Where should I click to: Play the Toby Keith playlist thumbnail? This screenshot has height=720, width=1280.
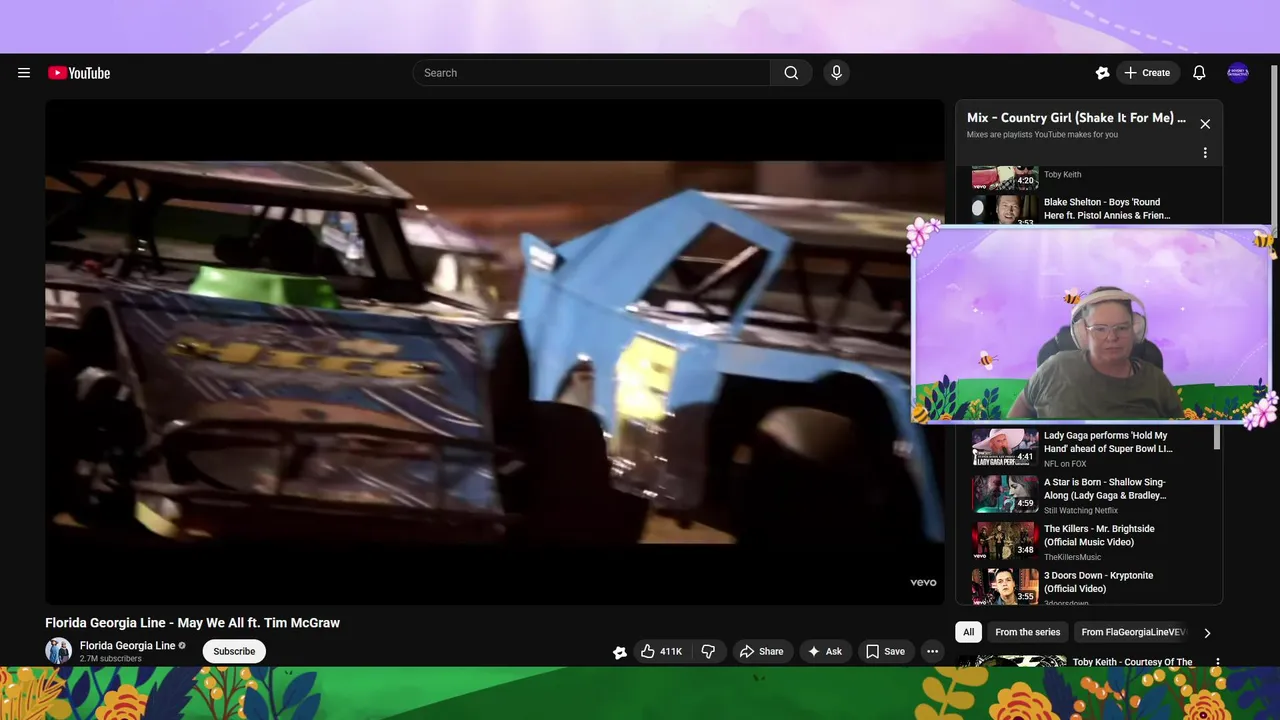click(1005, 178)
